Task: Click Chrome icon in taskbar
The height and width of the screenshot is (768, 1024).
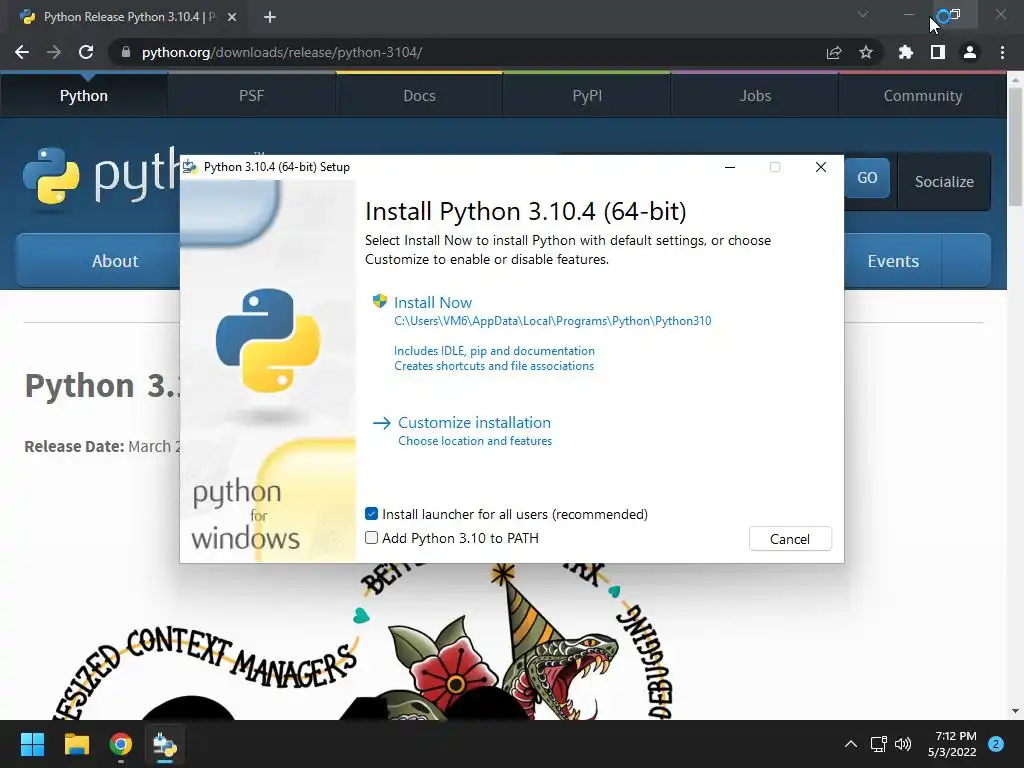Action: pos(121,744)
